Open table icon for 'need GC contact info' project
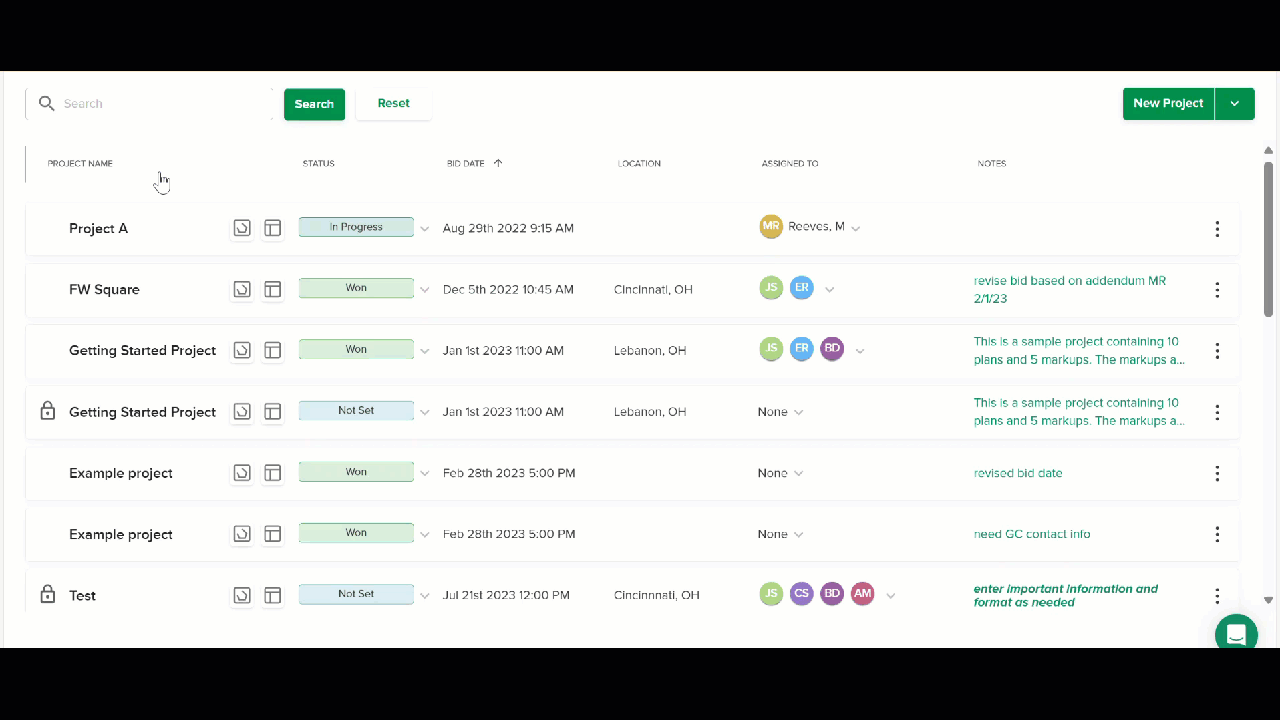 click(272, 534)
